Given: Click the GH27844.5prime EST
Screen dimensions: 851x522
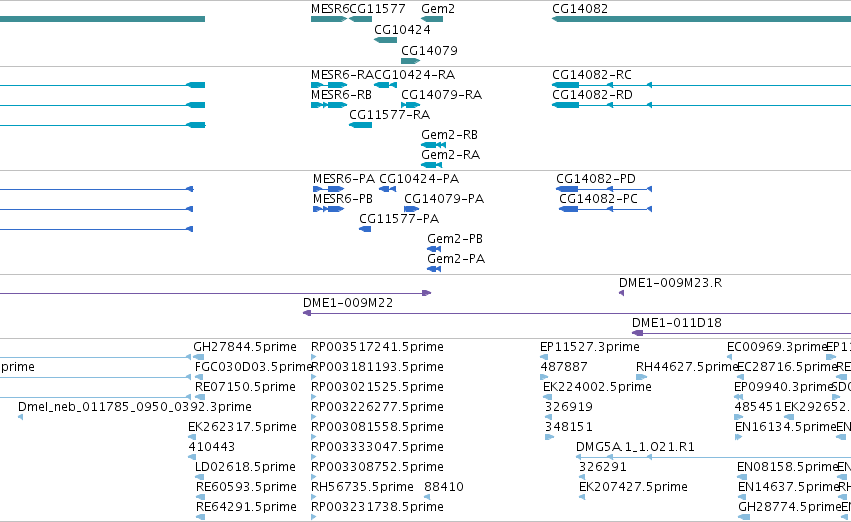Looking at the screenshot, I should coord(199,358).
